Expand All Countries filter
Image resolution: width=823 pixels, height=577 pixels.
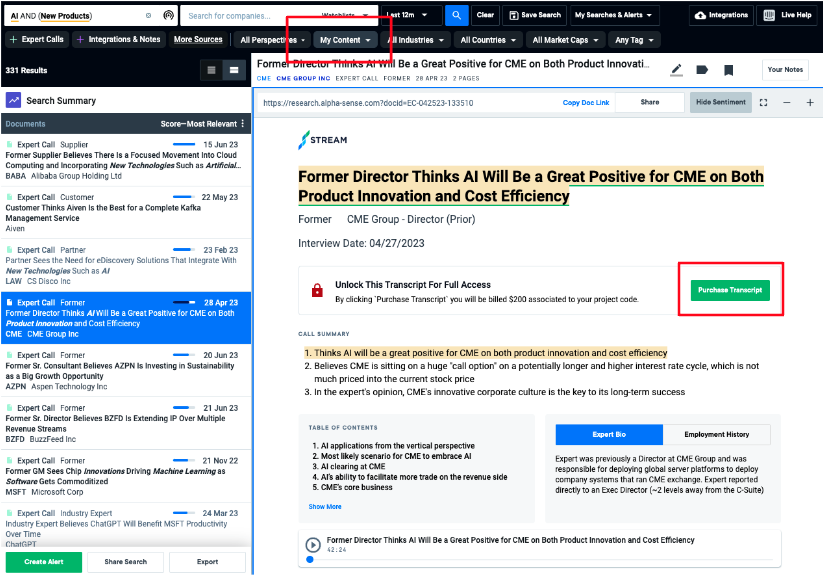tap(488, 40)
